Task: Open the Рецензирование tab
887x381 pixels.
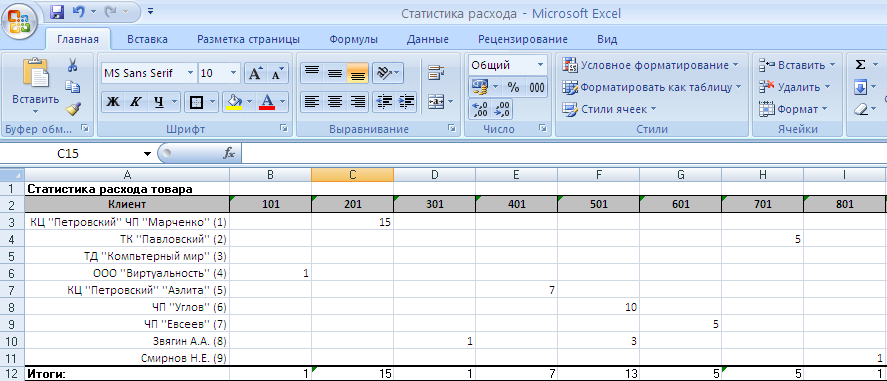Action: 523,40
